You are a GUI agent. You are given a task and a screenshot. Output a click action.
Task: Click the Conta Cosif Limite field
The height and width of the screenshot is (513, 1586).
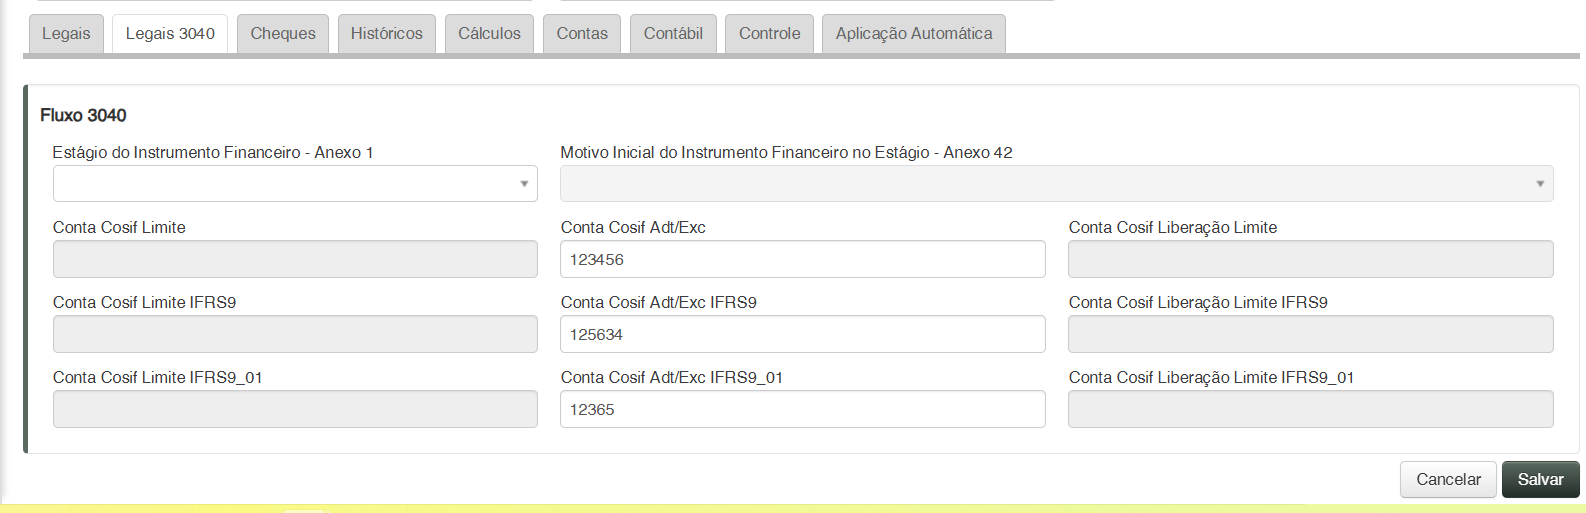[x=295, y=259]
